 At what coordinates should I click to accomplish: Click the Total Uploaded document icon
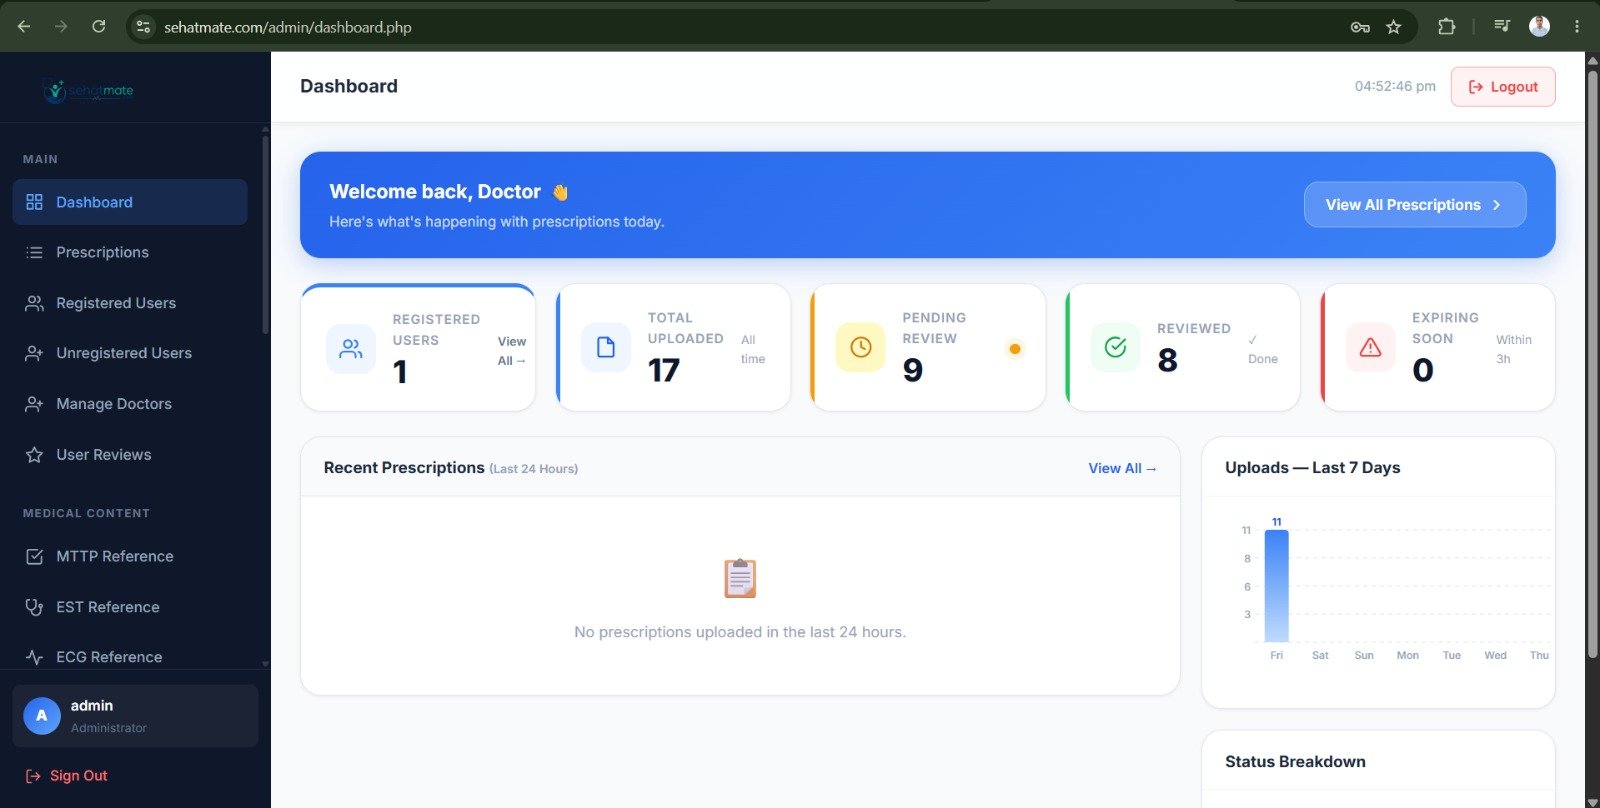(x=606, y=347)
